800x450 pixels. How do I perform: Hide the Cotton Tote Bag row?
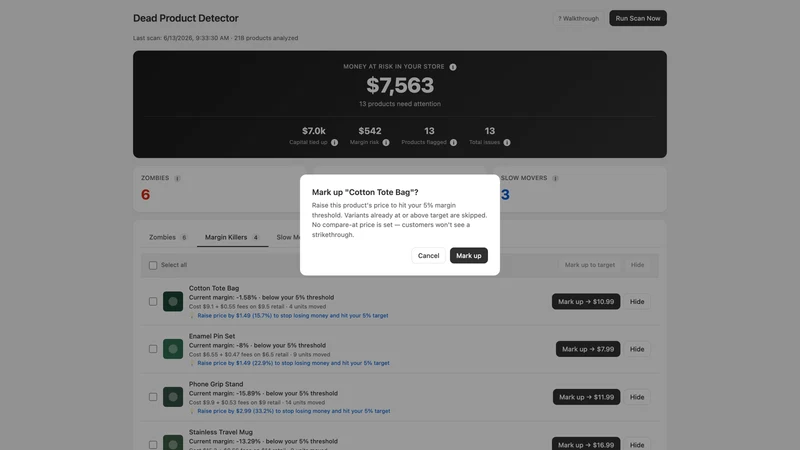637,302
